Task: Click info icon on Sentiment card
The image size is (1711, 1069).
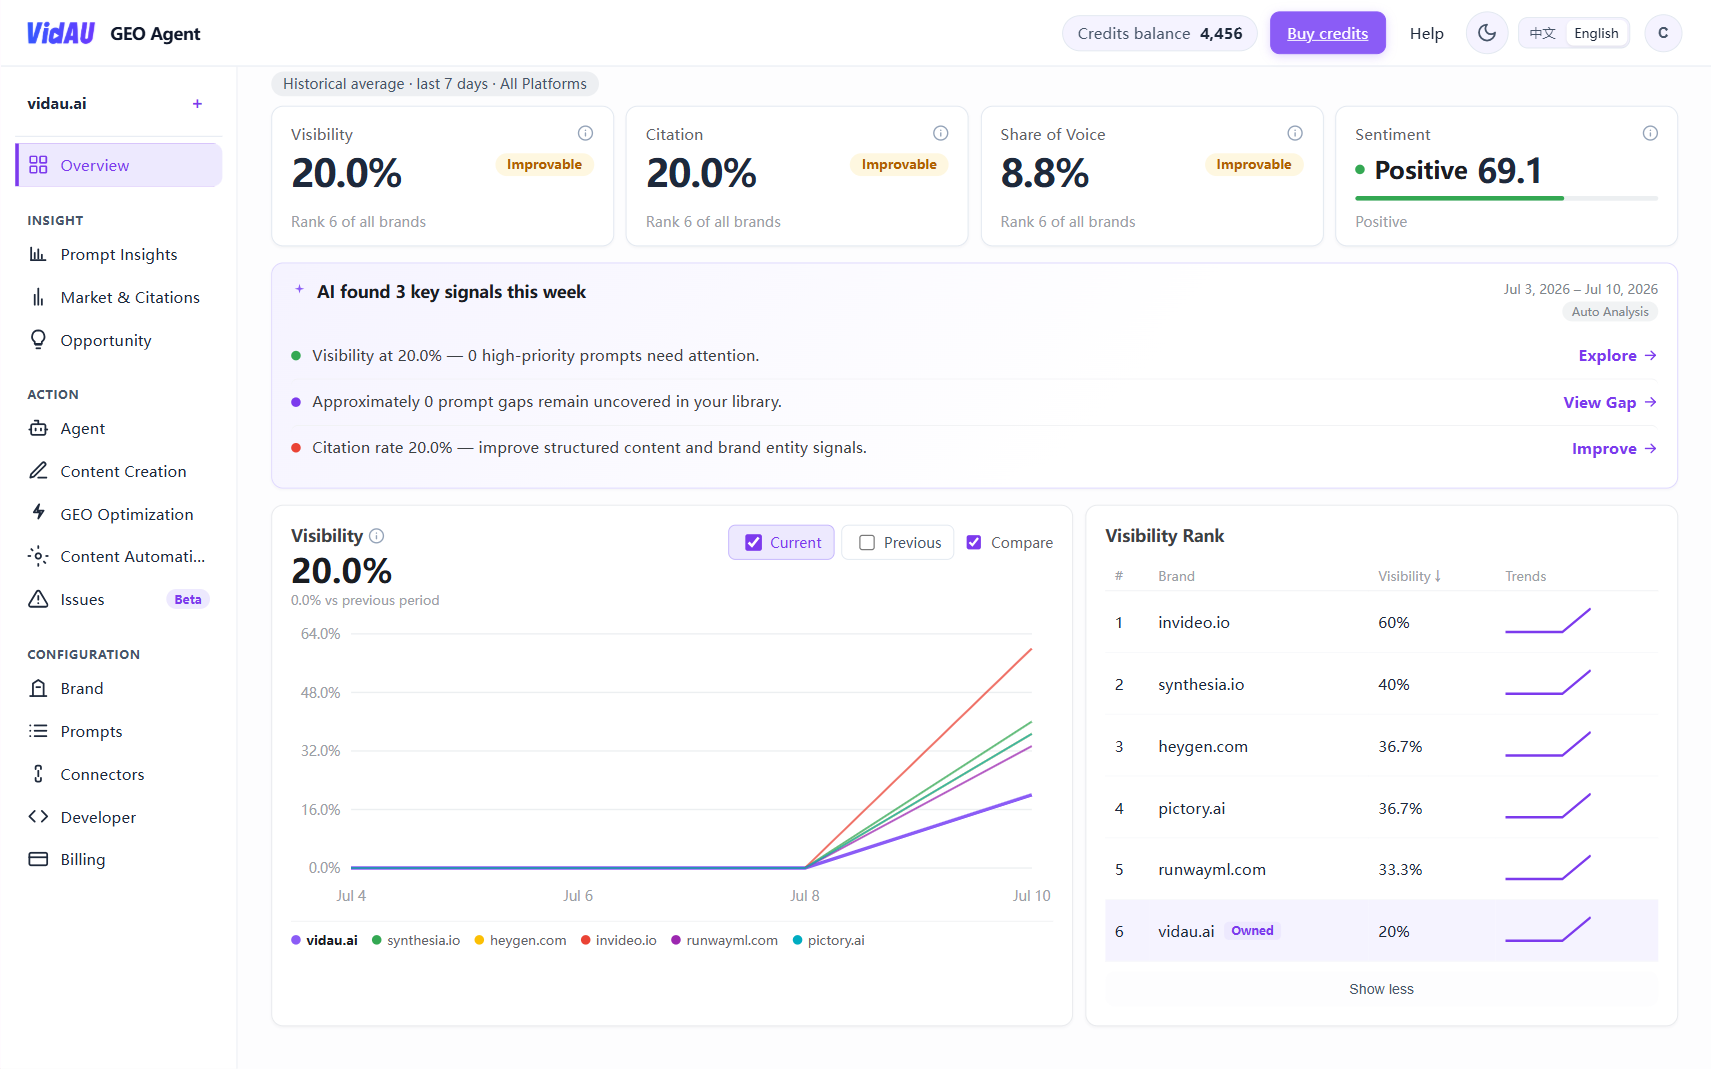Action: pyautogui.click(x=1650, y=133)
